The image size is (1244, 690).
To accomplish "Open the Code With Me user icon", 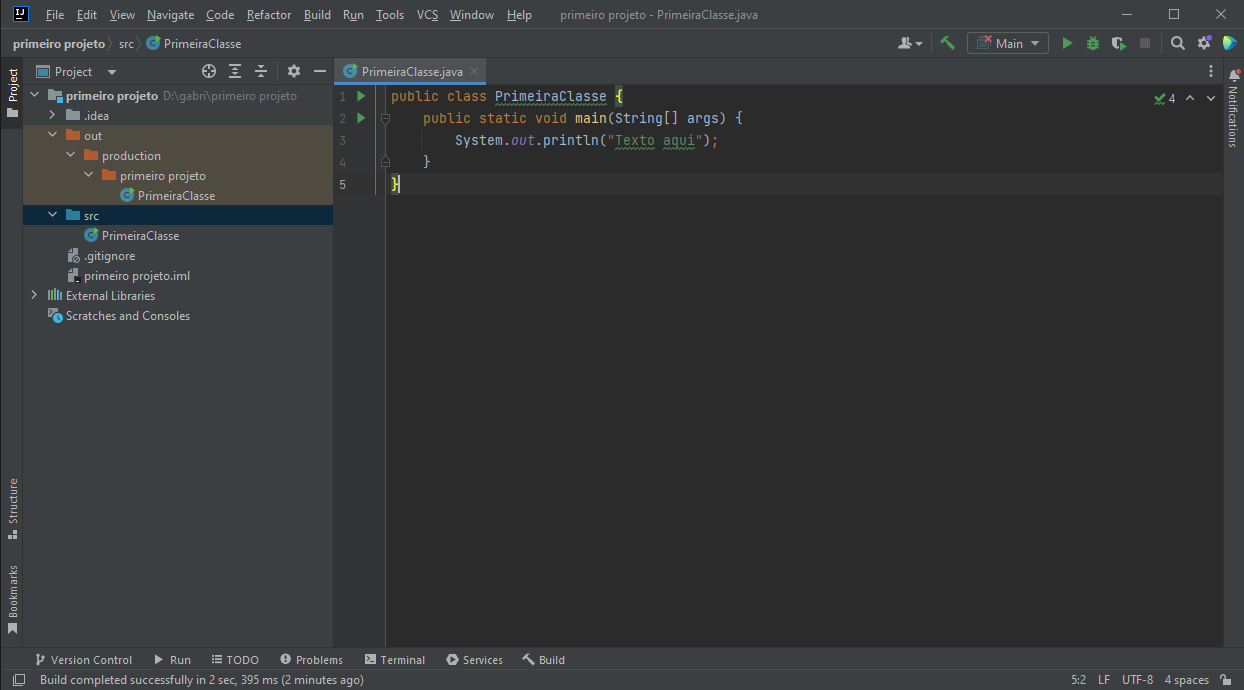I will pyautogui.click(x=910, y=43).
